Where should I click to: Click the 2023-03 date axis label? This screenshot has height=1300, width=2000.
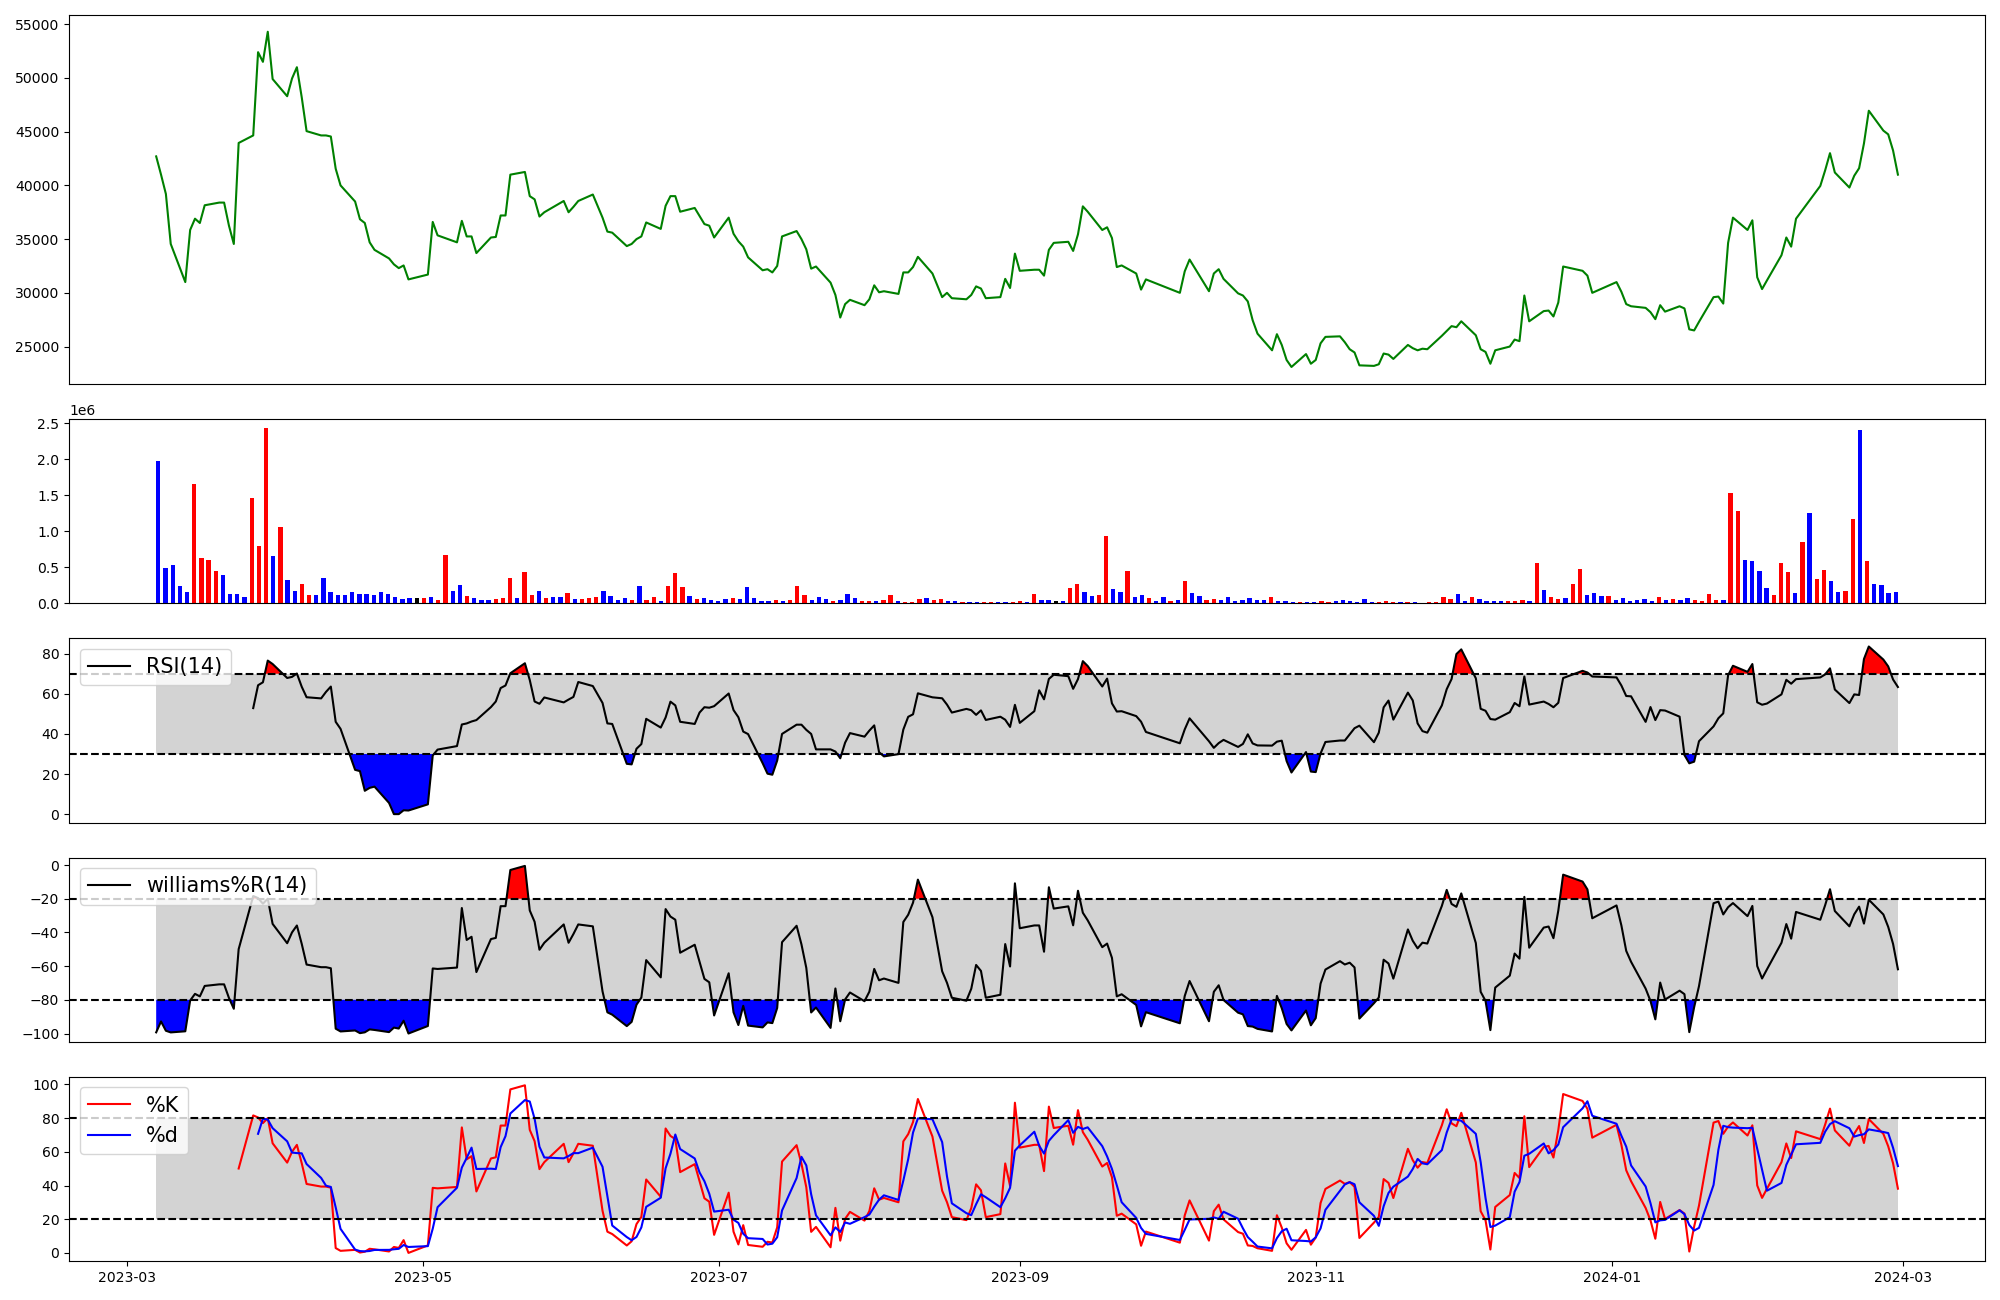(x=127, y=1277)
